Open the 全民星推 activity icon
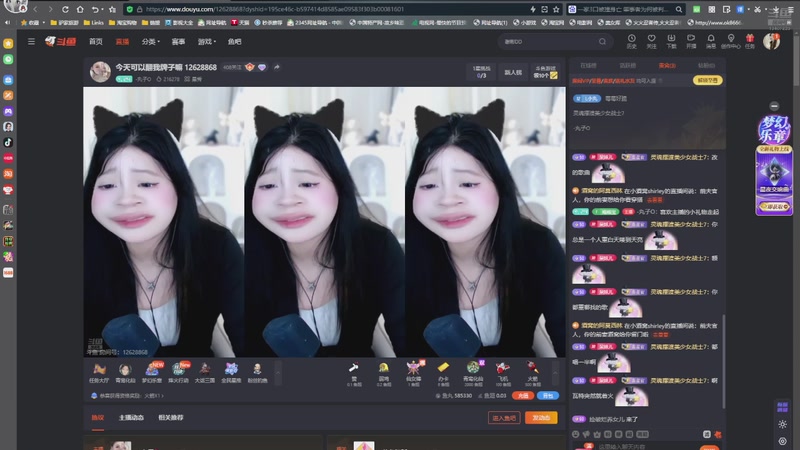 tap(231, 372)
